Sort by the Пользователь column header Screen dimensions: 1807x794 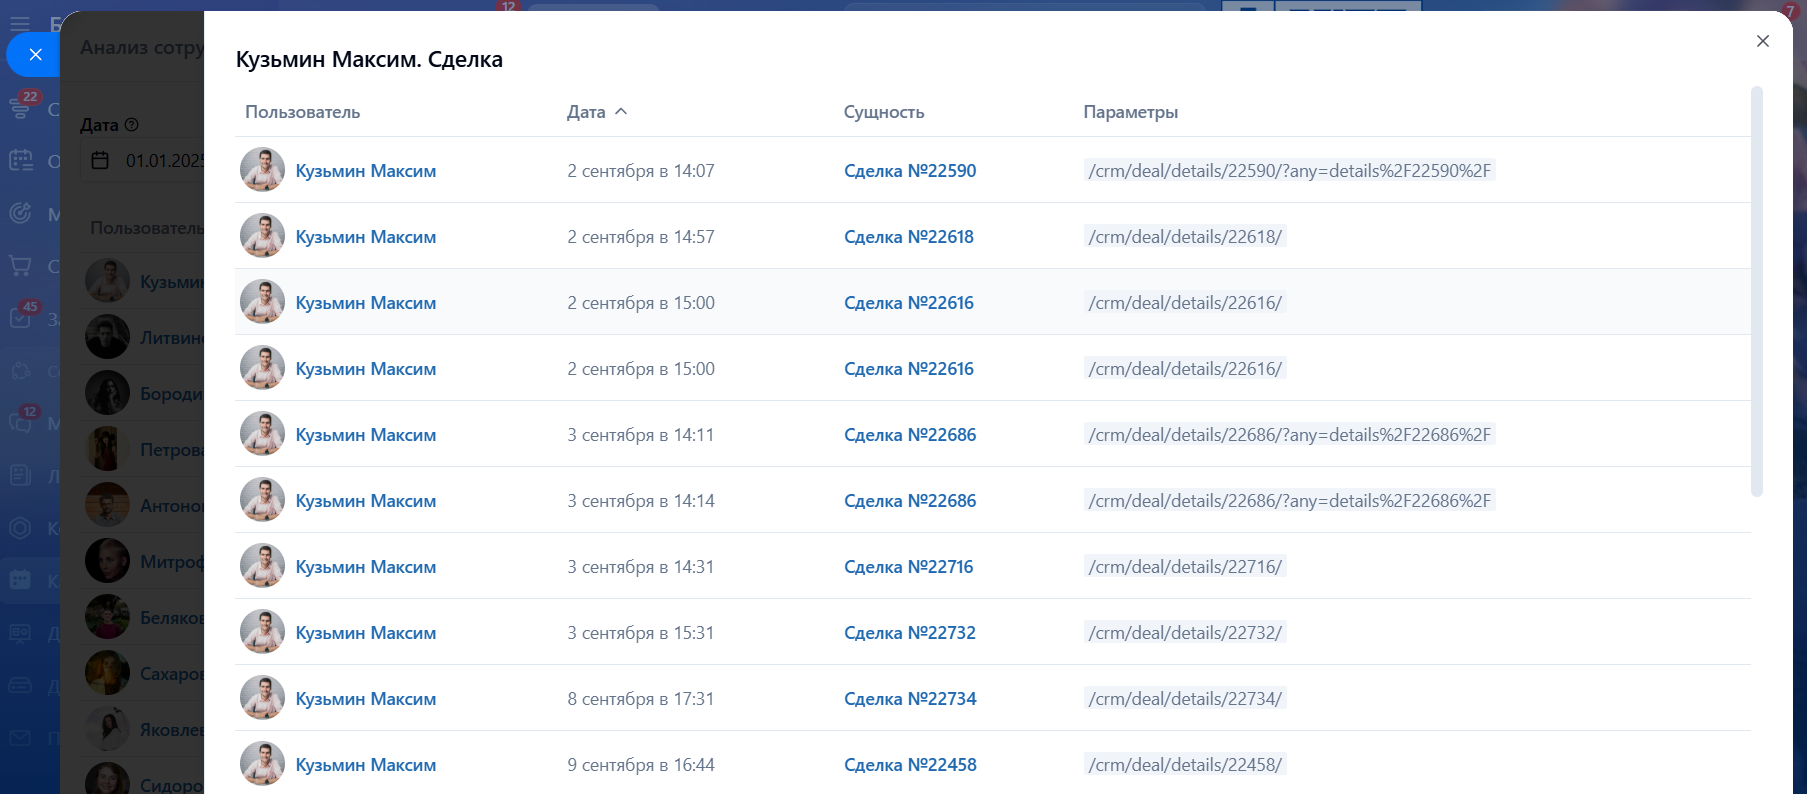pyautogui.click(x=302, y=112)
